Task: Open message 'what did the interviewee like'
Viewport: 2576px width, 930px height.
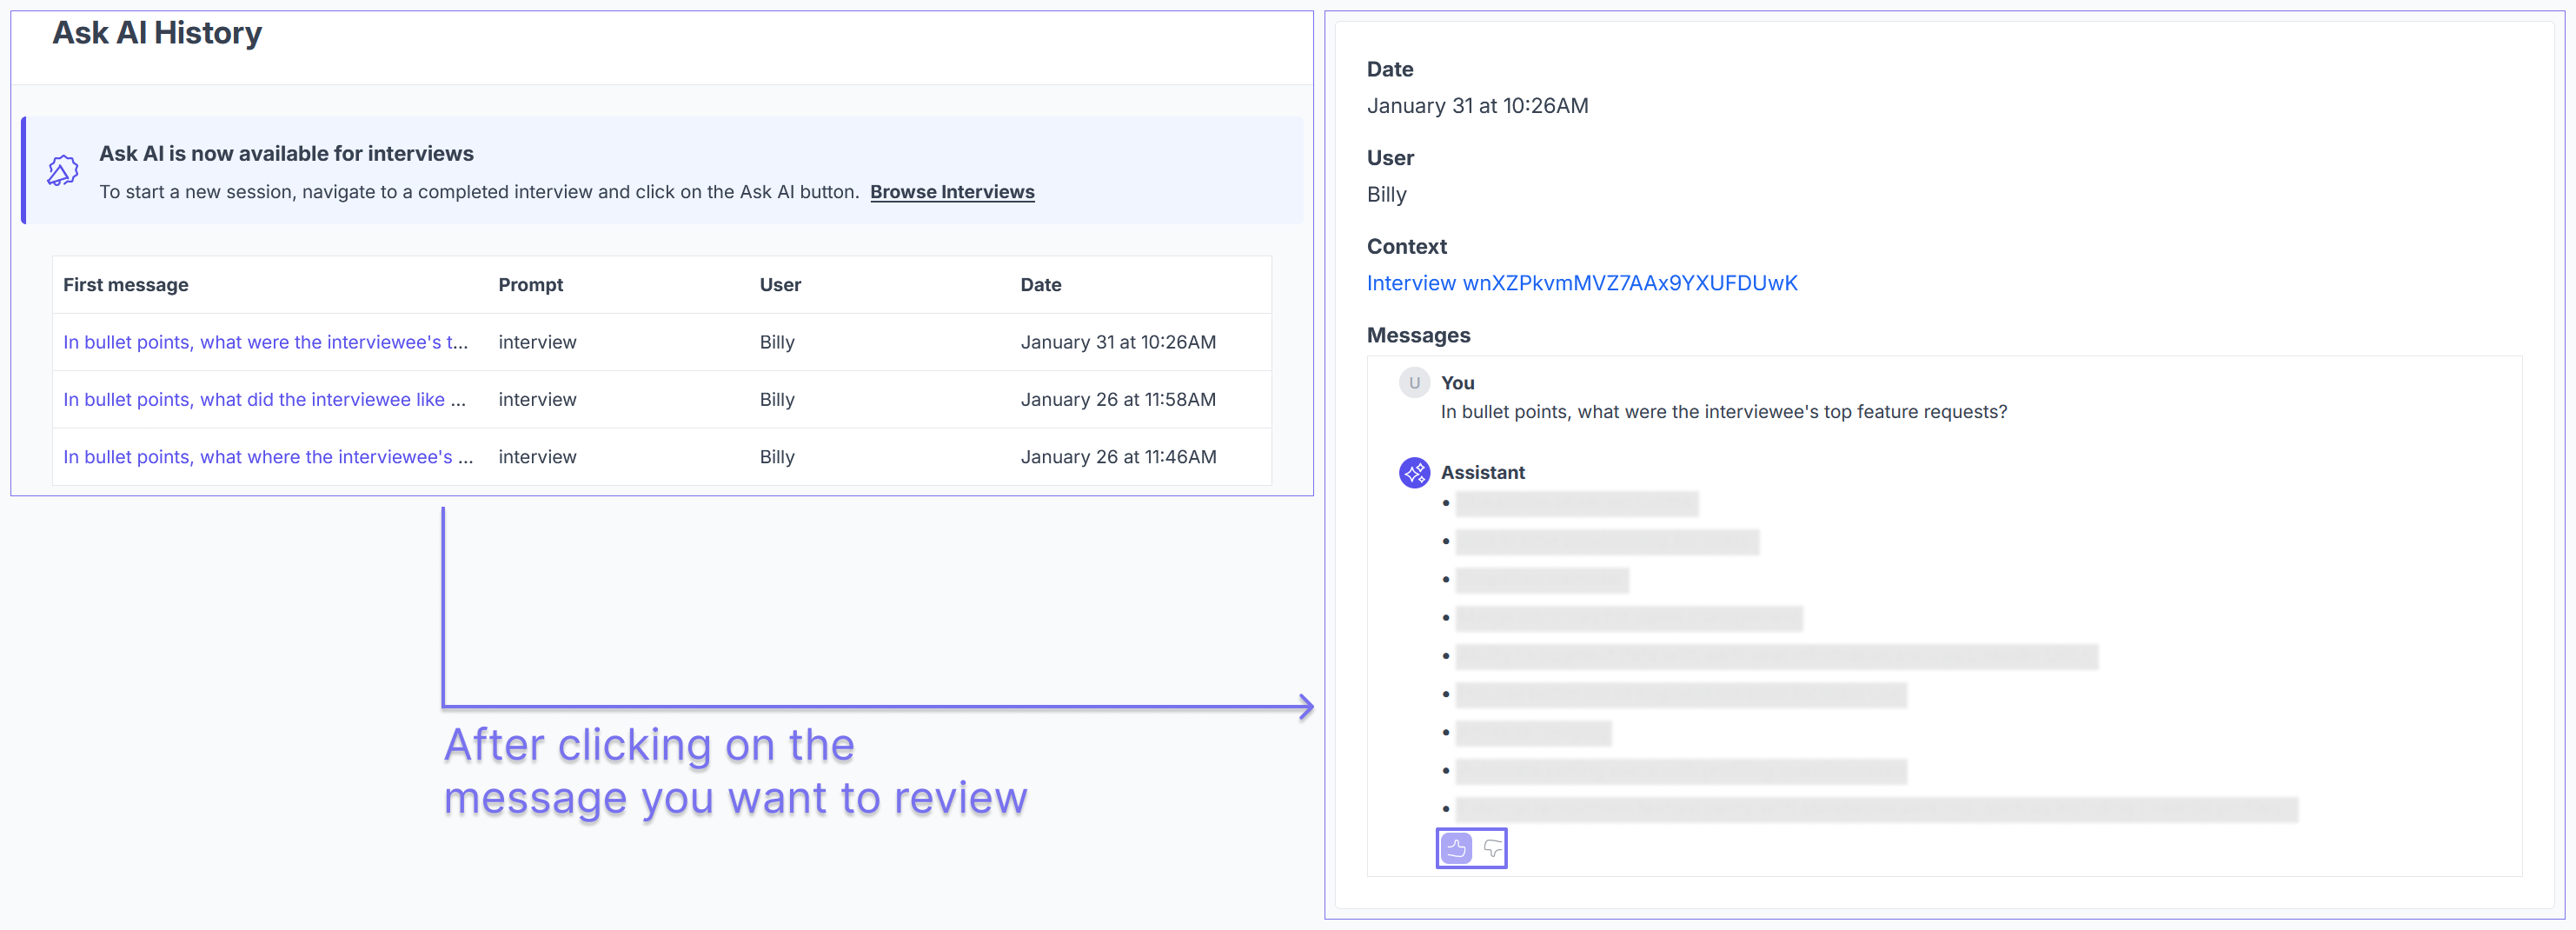Action: pos(264,399)
